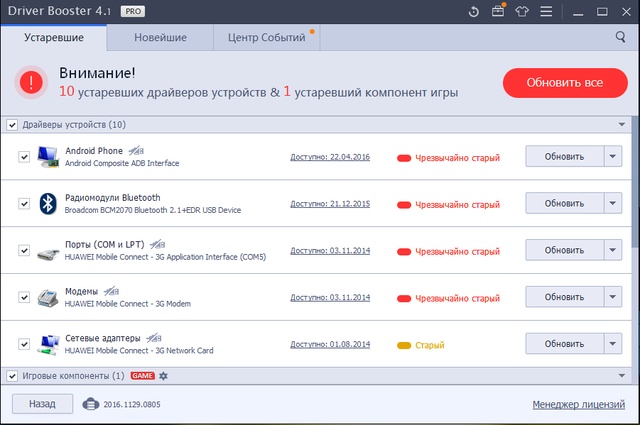
Task: Click Обновить for Сетевые адаптеры
Action: (x=564, y=344)
